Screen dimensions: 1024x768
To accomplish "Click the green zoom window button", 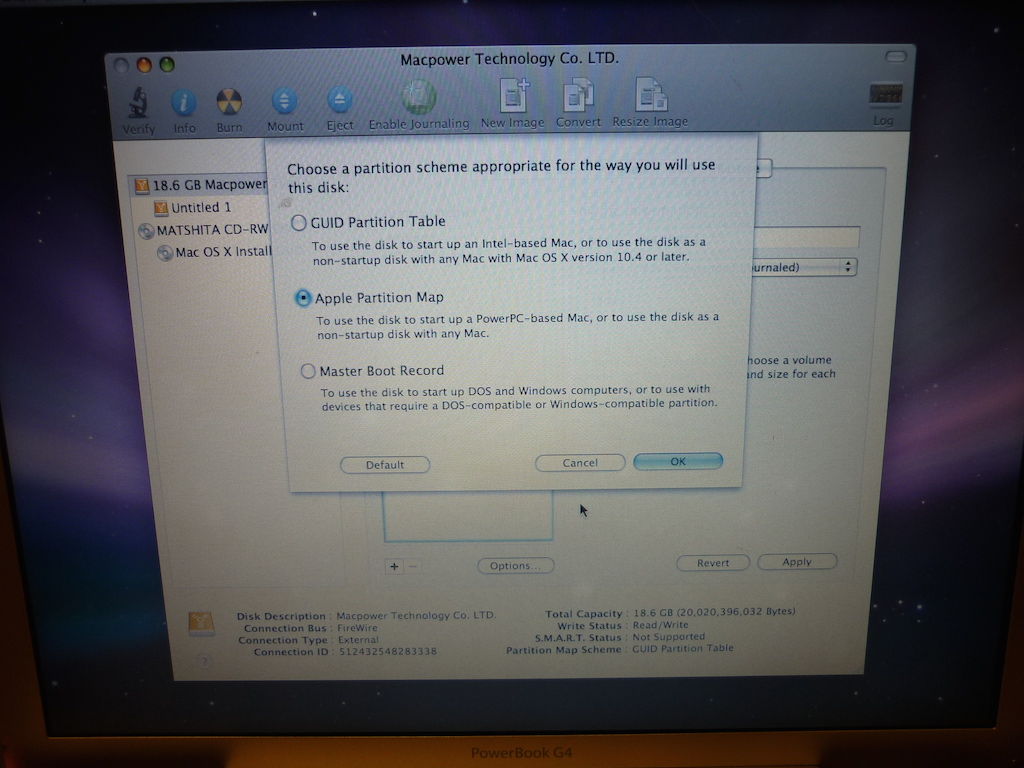I will tap(167, 65).
